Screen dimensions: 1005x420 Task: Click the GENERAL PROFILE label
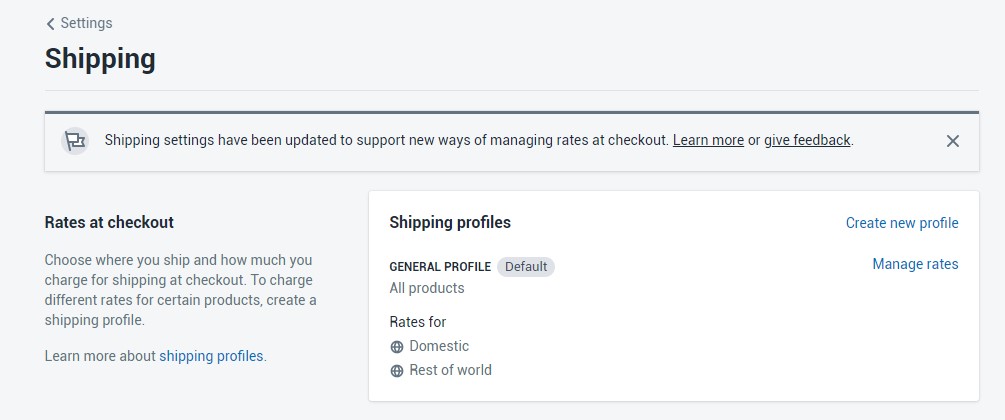pyautogui.click(x=440, y=267)
